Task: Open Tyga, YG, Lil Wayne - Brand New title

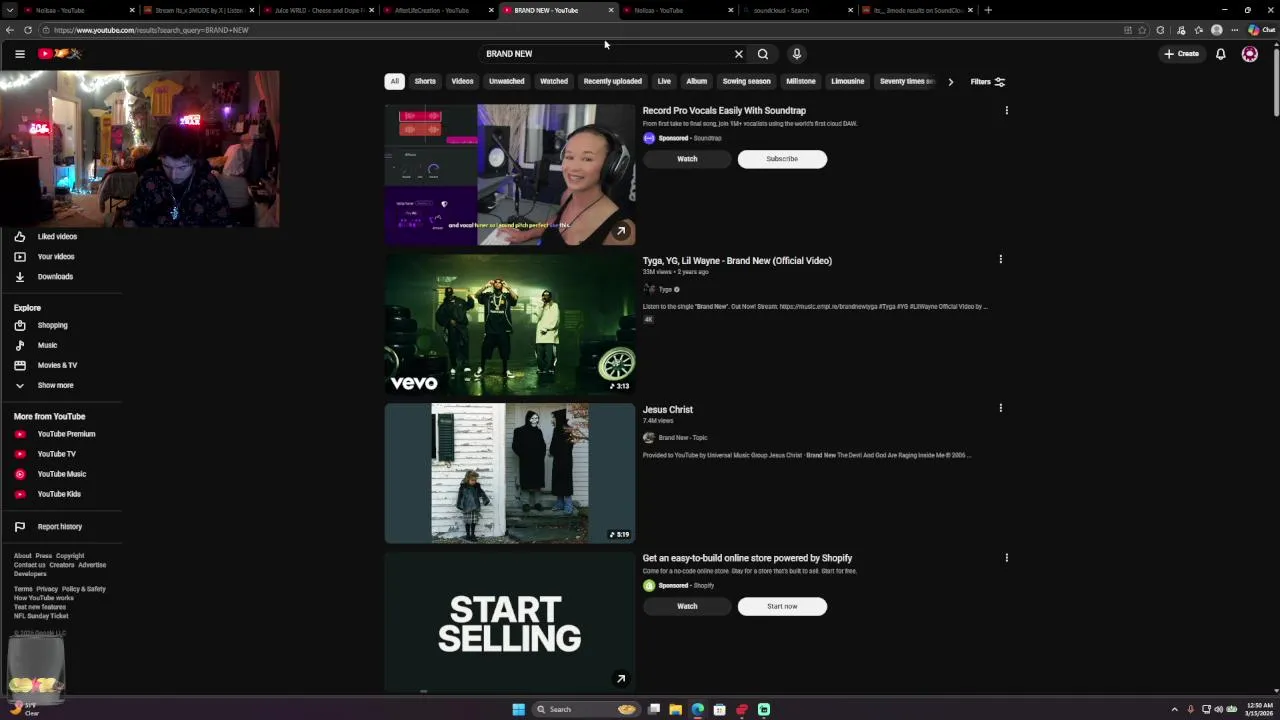Action: pyautogui.click(x=737, y=261)
